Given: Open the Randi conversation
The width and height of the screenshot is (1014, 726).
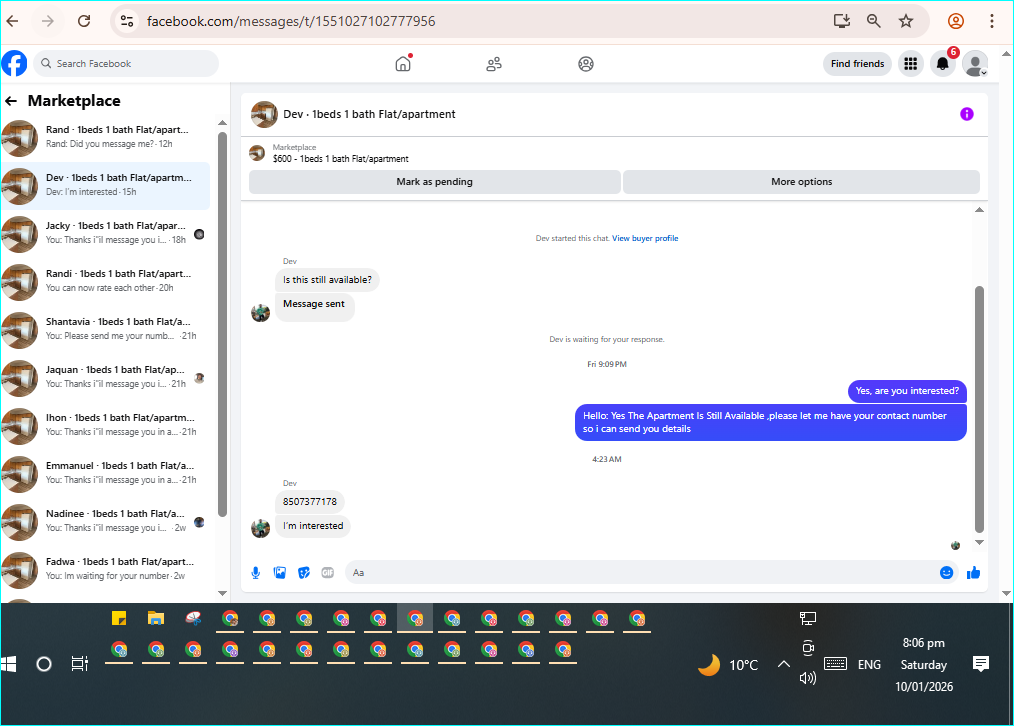Looking at the screenshot, I should pos(105,281).
